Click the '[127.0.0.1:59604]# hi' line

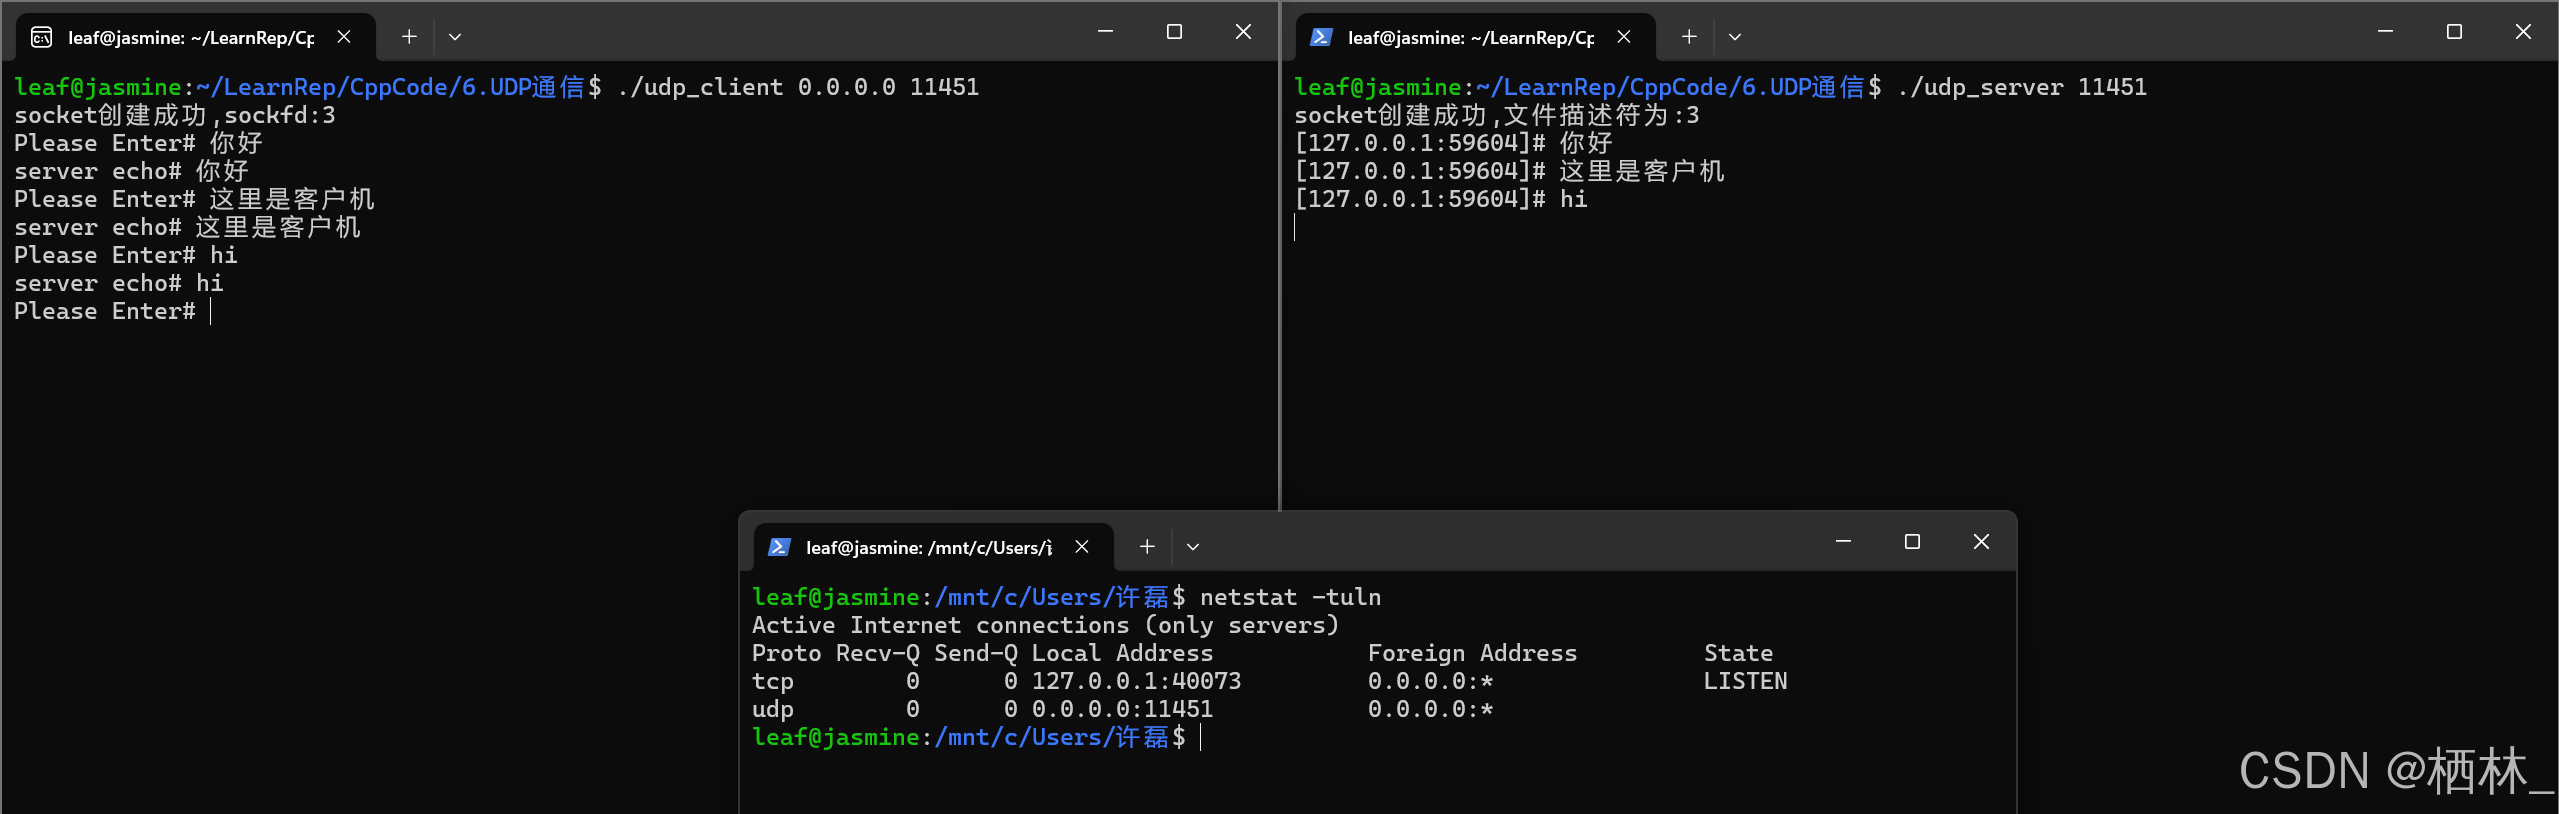coord(1441,200)
